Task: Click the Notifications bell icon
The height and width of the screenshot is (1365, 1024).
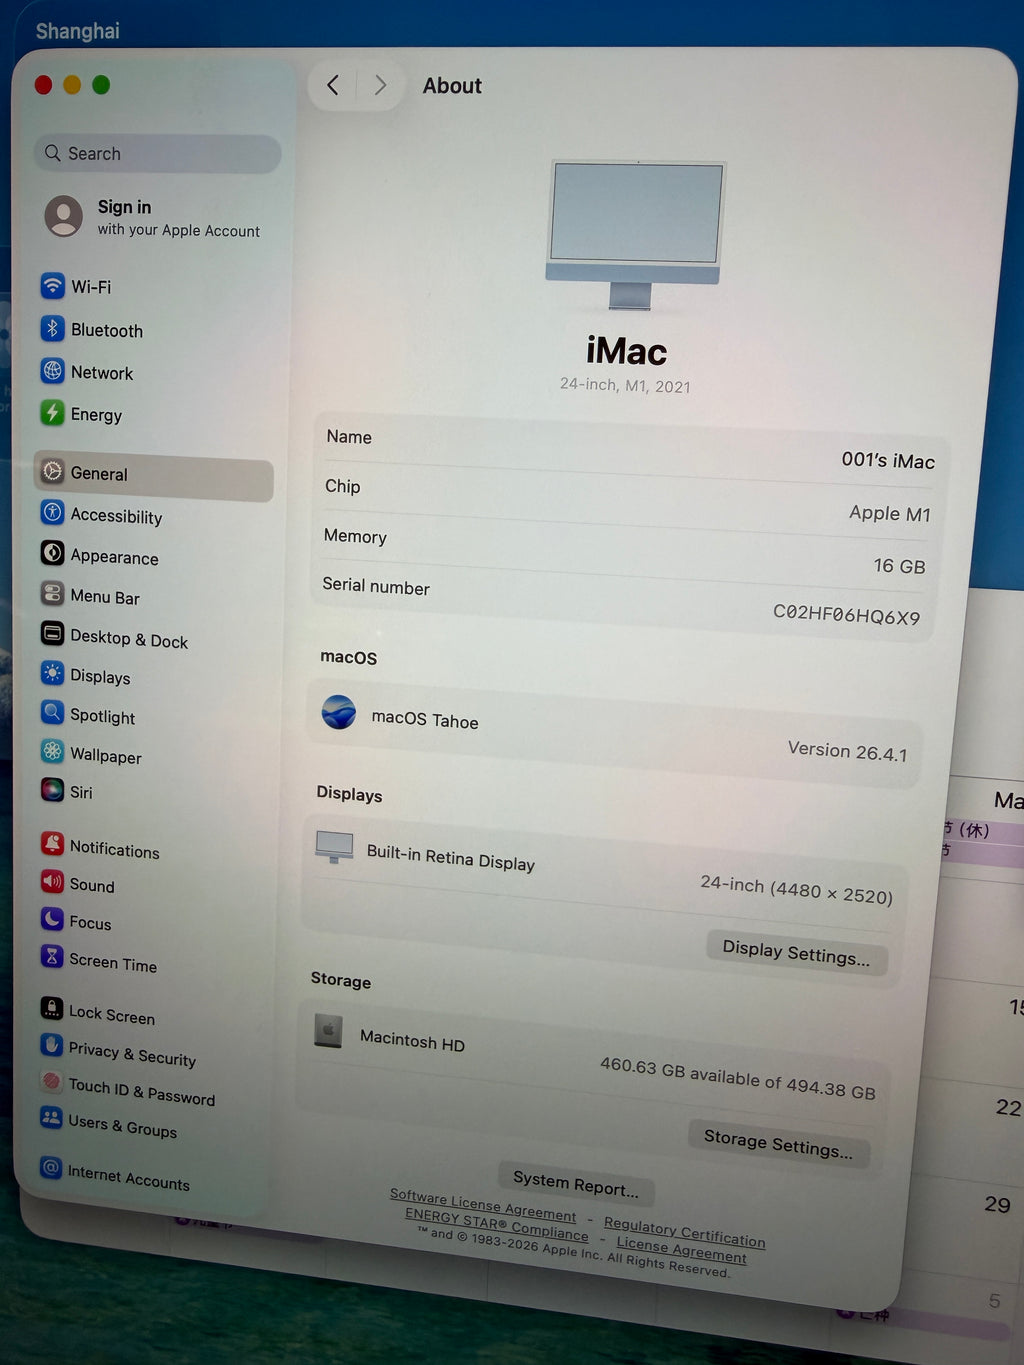Action: pyautogui.click(x=52, y=844)
